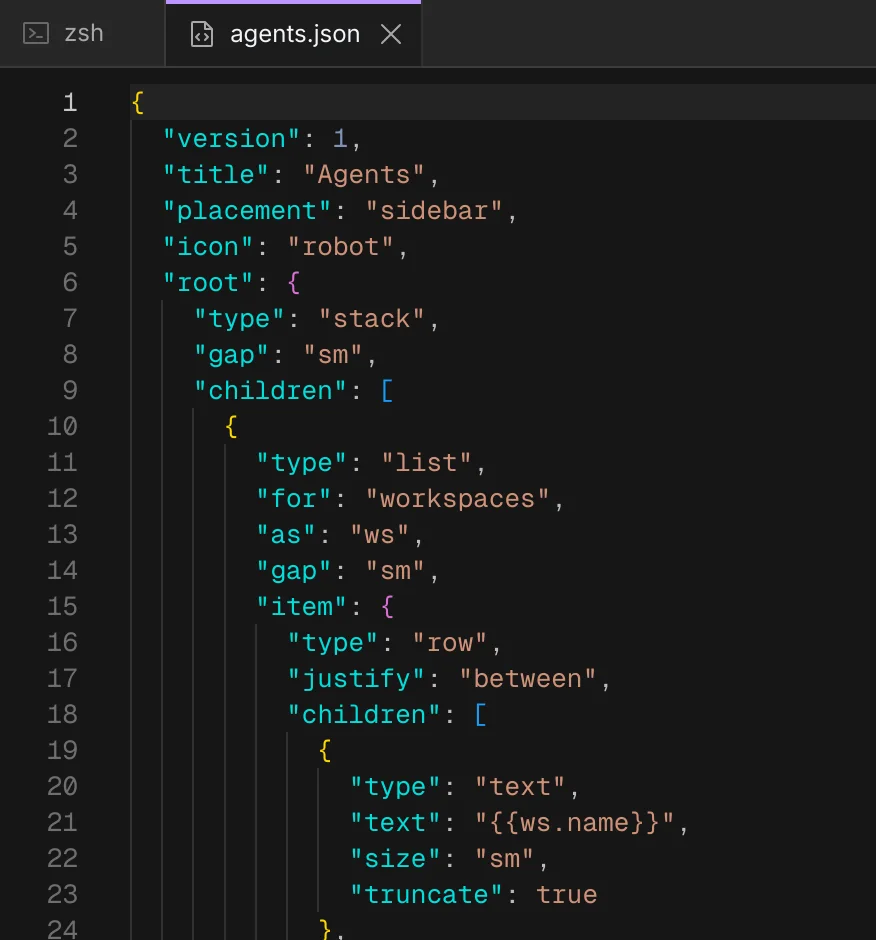The height and width of the screenshot is (940, 876).
Task: Click the "{{ws.name}}" text value
Action: pos(574,822)
